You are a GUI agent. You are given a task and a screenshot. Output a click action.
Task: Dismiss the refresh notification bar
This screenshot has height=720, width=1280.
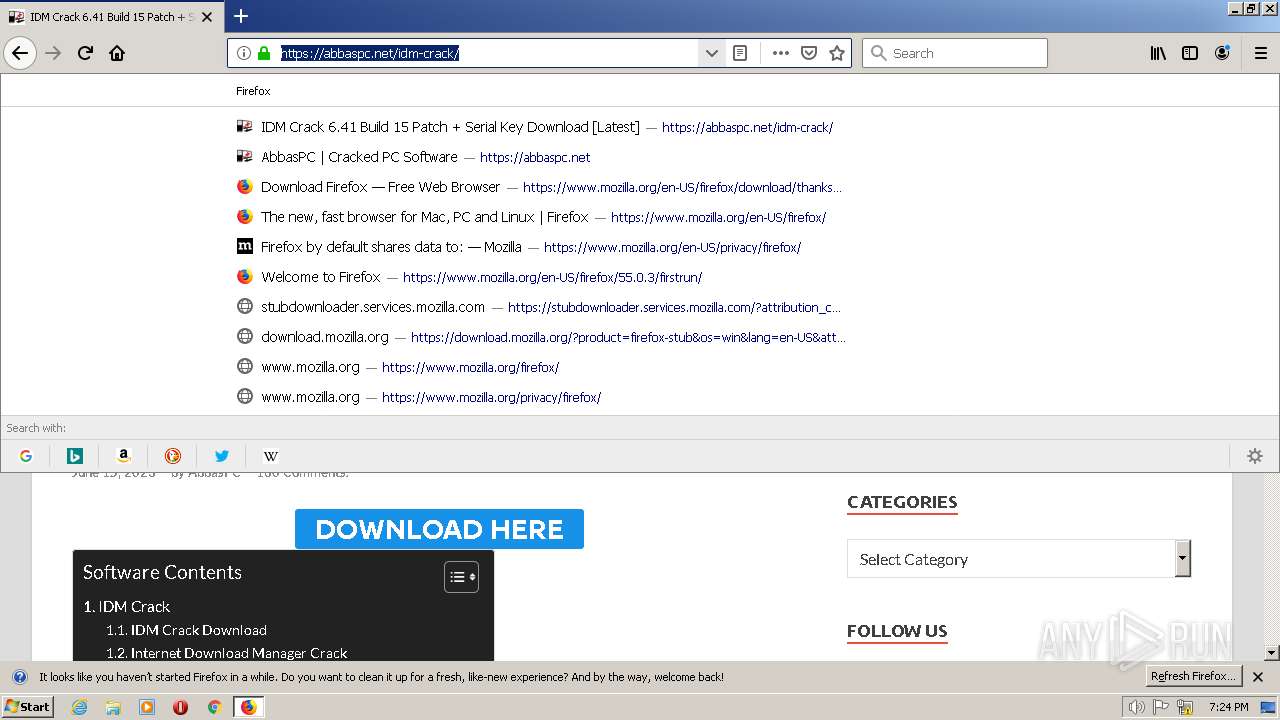pos(1258,677)
